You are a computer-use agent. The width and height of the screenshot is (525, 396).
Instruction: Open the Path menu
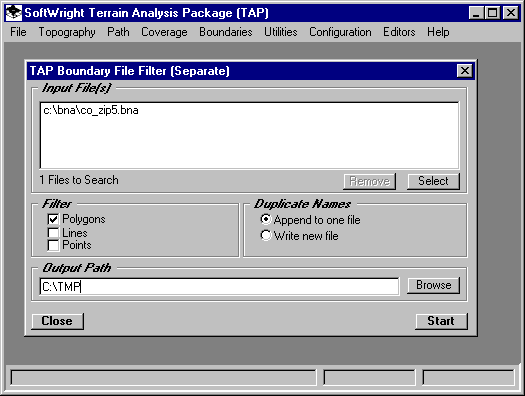click(x=118, y=32)
